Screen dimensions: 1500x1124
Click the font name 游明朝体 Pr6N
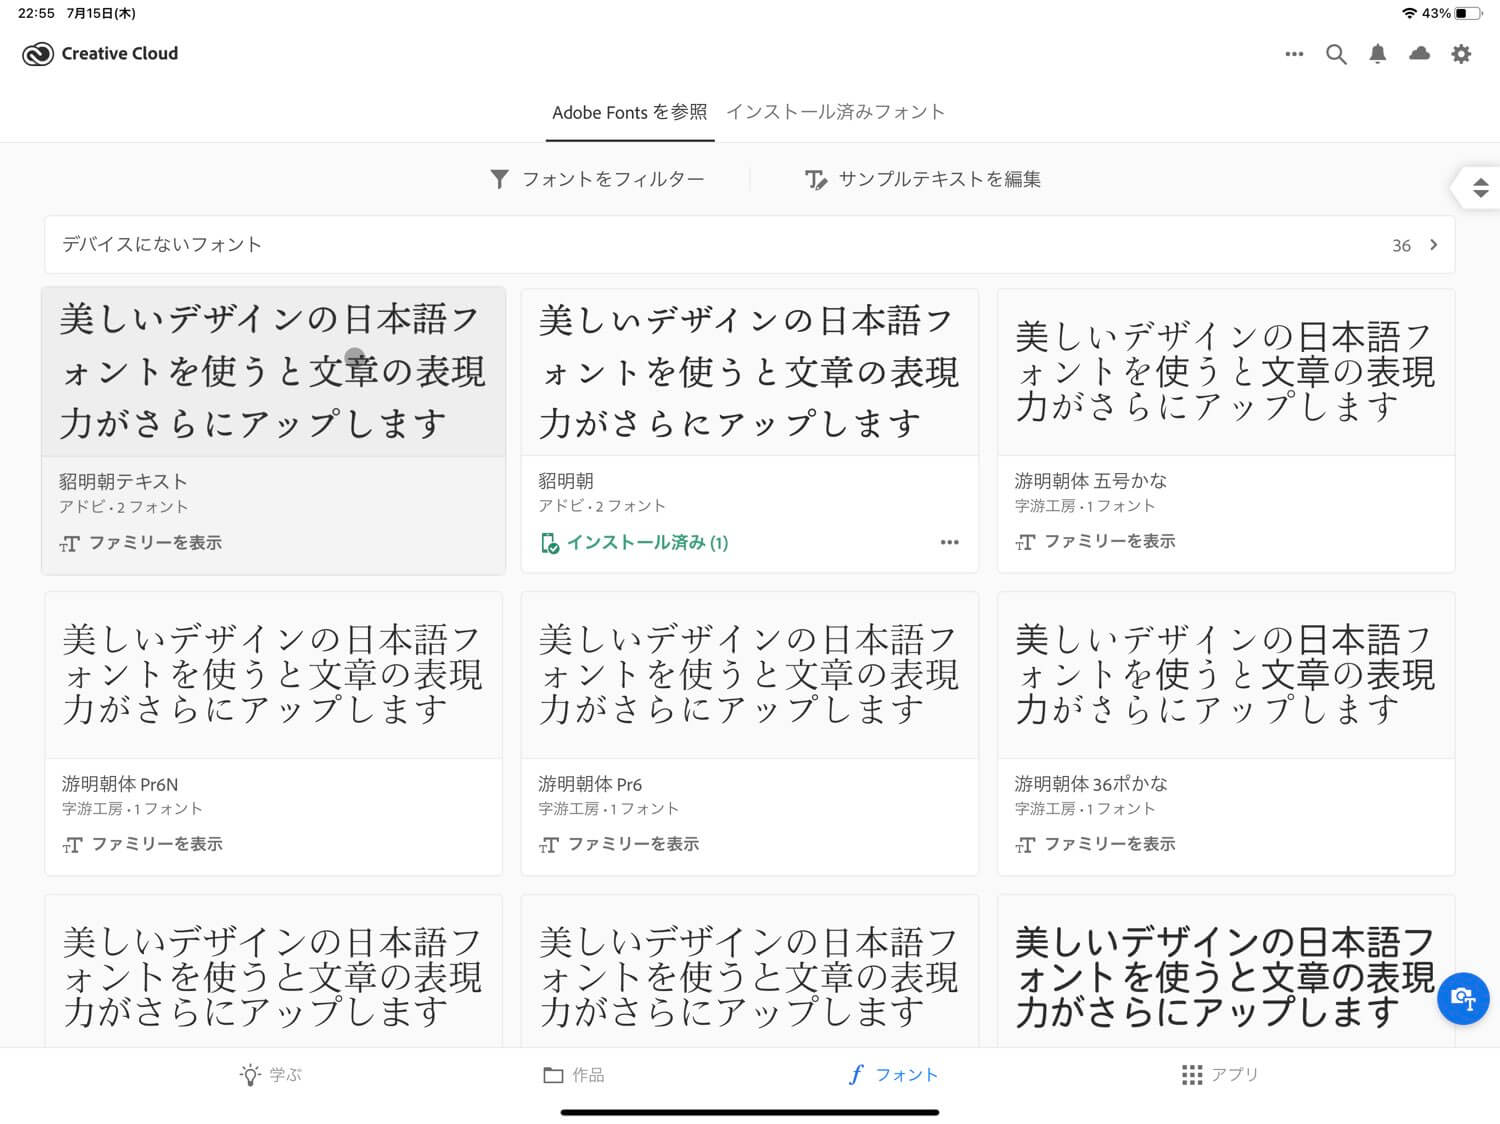click(120, 784)
